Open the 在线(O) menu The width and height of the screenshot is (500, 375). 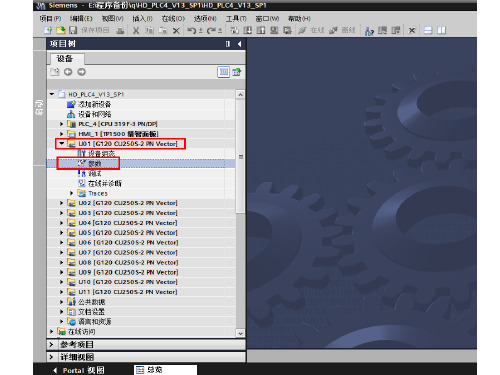[x=173, y=19]
